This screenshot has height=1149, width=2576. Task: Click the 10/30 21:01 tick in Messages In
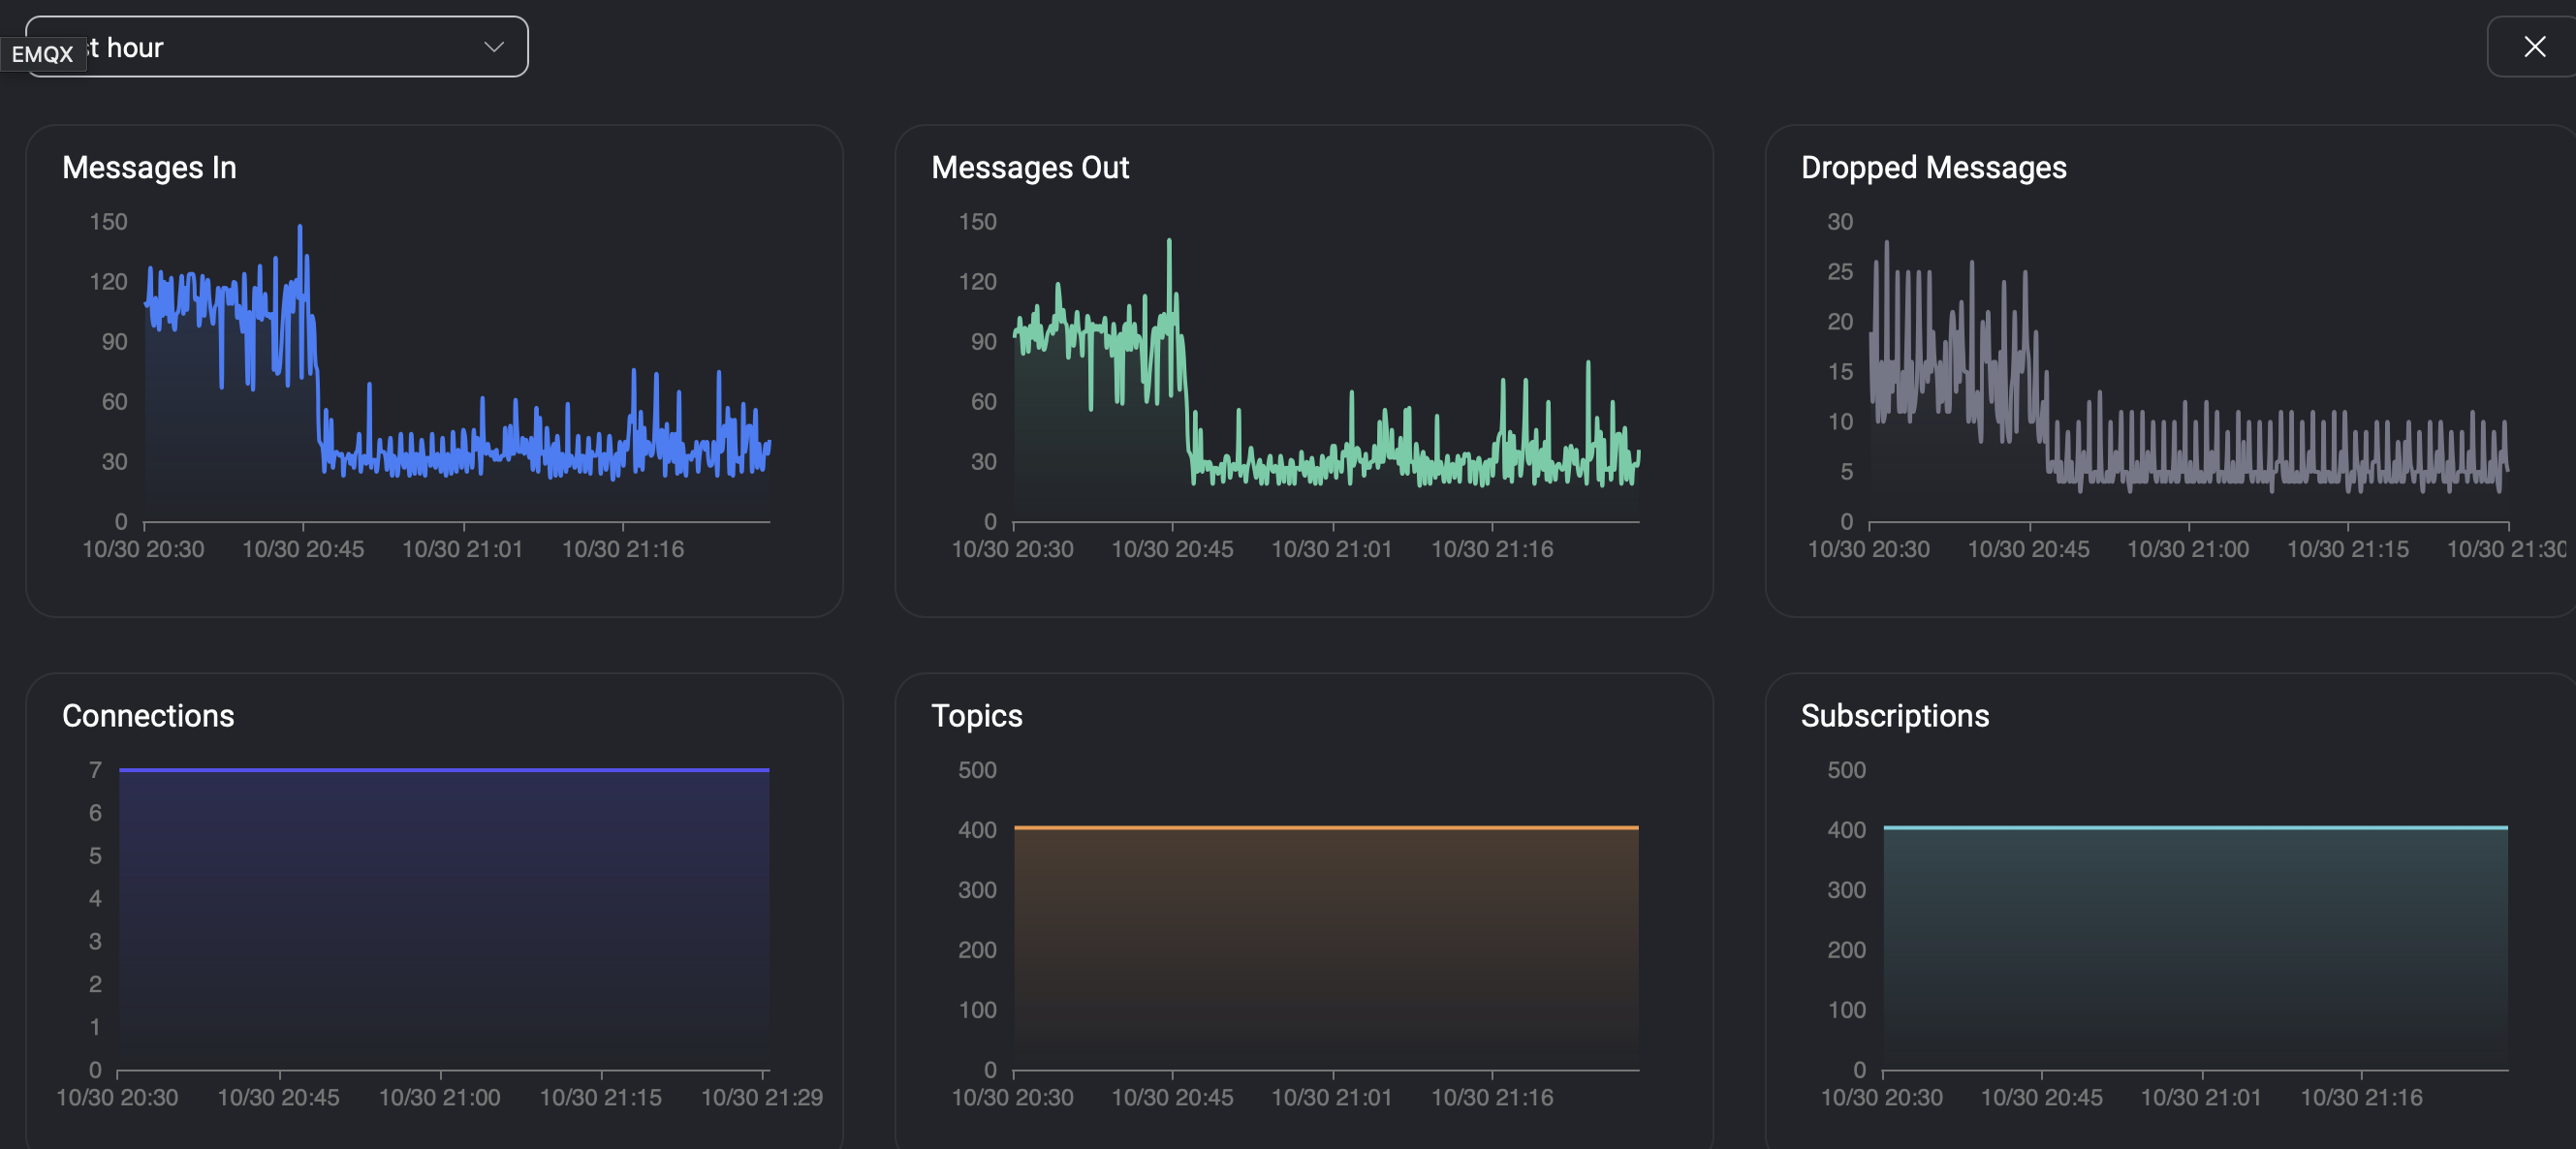pyautogui.click(x=462, y=549)
